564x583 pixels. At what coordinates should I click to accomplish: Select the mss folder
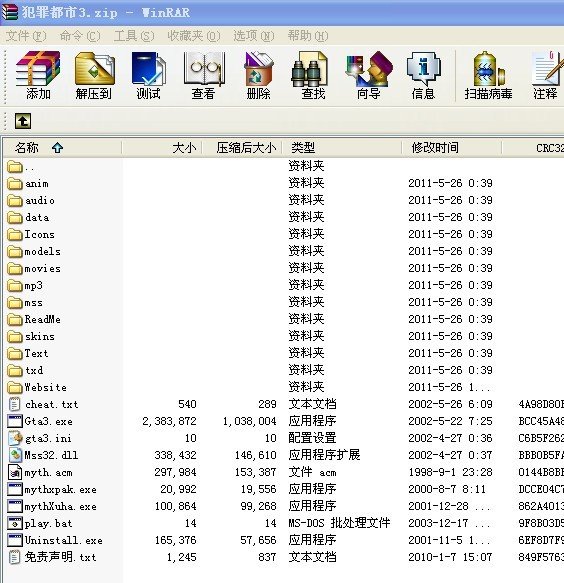(25, 303)
